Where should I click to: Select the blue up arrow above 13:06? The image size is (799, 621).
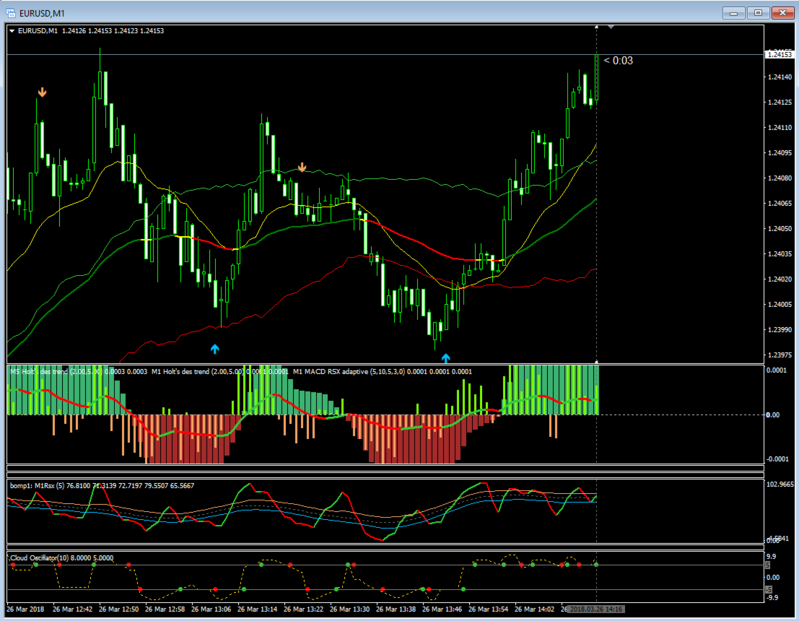coord(215,349)
